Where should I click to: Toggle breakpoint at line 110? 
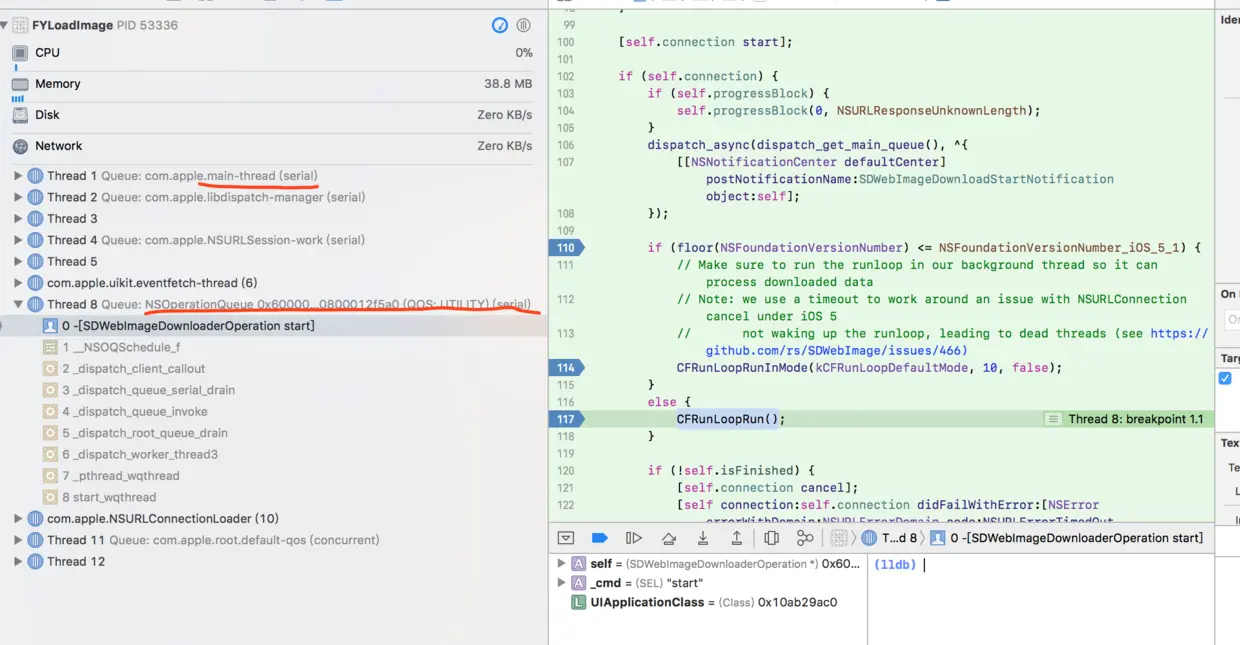[x=566, y=247]
